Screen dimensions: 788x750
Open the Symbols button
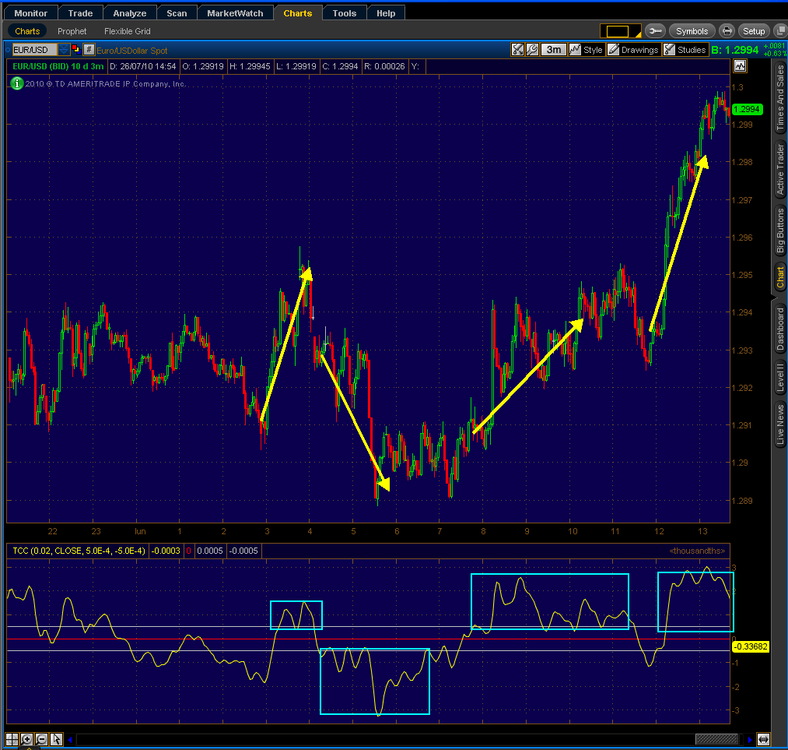[x=692, y=31]
